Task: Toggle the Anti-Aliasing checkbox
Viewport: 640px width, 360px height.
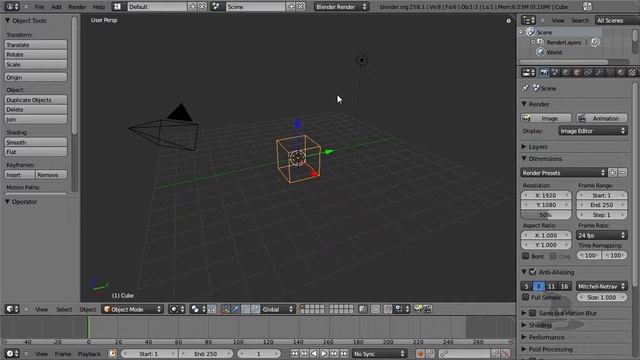Action: point(533,272)
